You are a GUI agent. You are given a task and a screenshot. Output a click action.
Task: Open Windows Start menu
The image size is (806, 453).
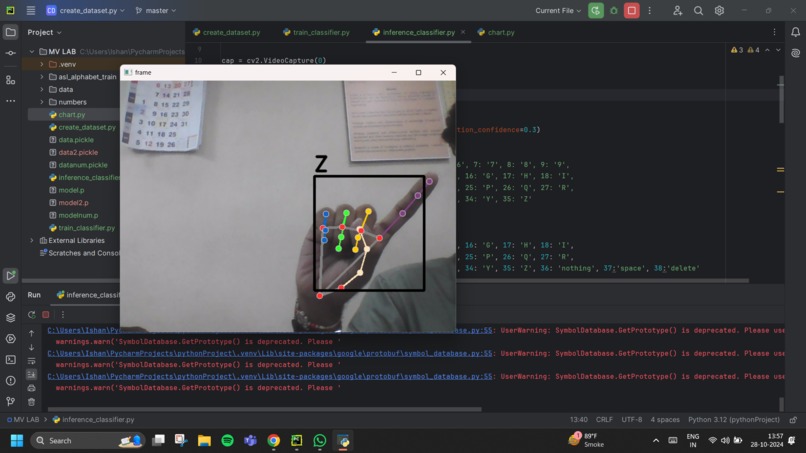[16, 441]
